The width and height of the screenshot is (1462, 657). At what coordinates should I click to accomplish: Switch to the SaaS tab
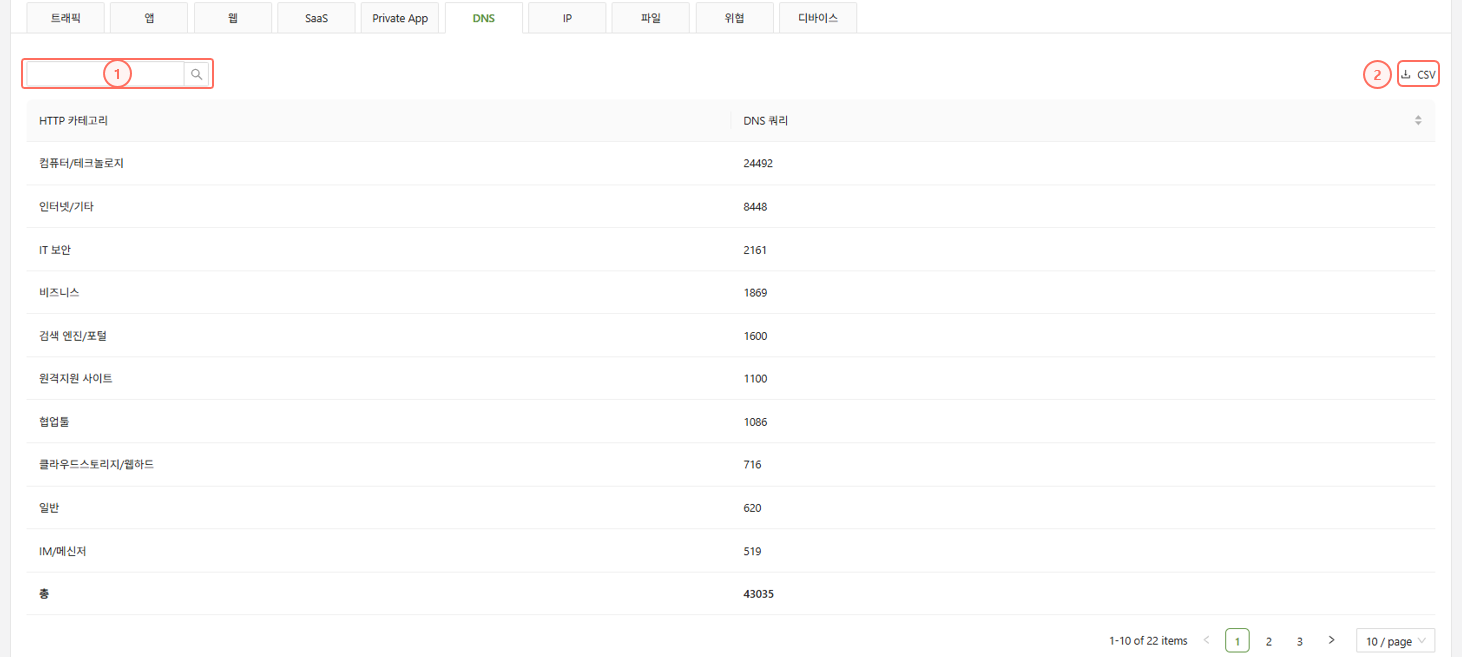point(316,18)
